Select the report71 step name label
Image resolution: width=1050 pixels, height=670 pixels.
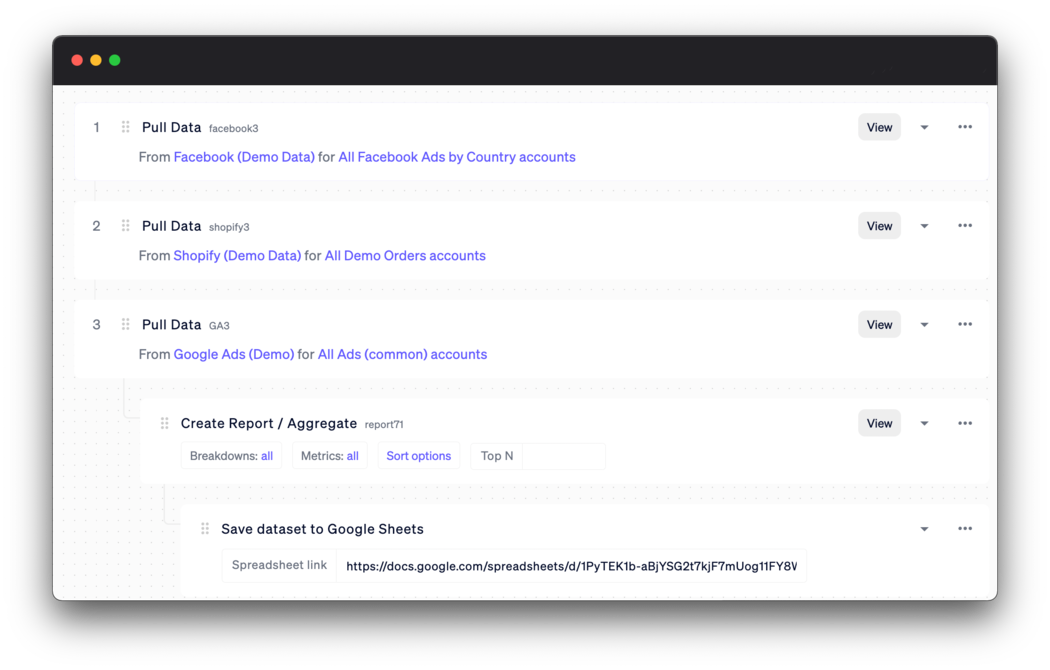tap(384, 424)
